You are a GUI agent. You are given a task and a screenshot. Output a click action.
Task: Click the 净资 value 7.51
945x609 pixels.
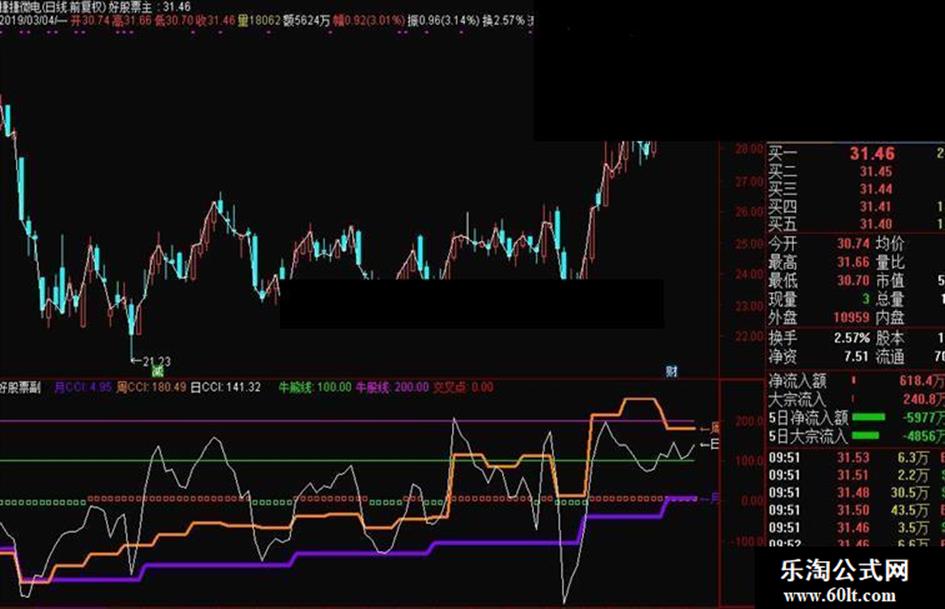click(x=856, y=356)
